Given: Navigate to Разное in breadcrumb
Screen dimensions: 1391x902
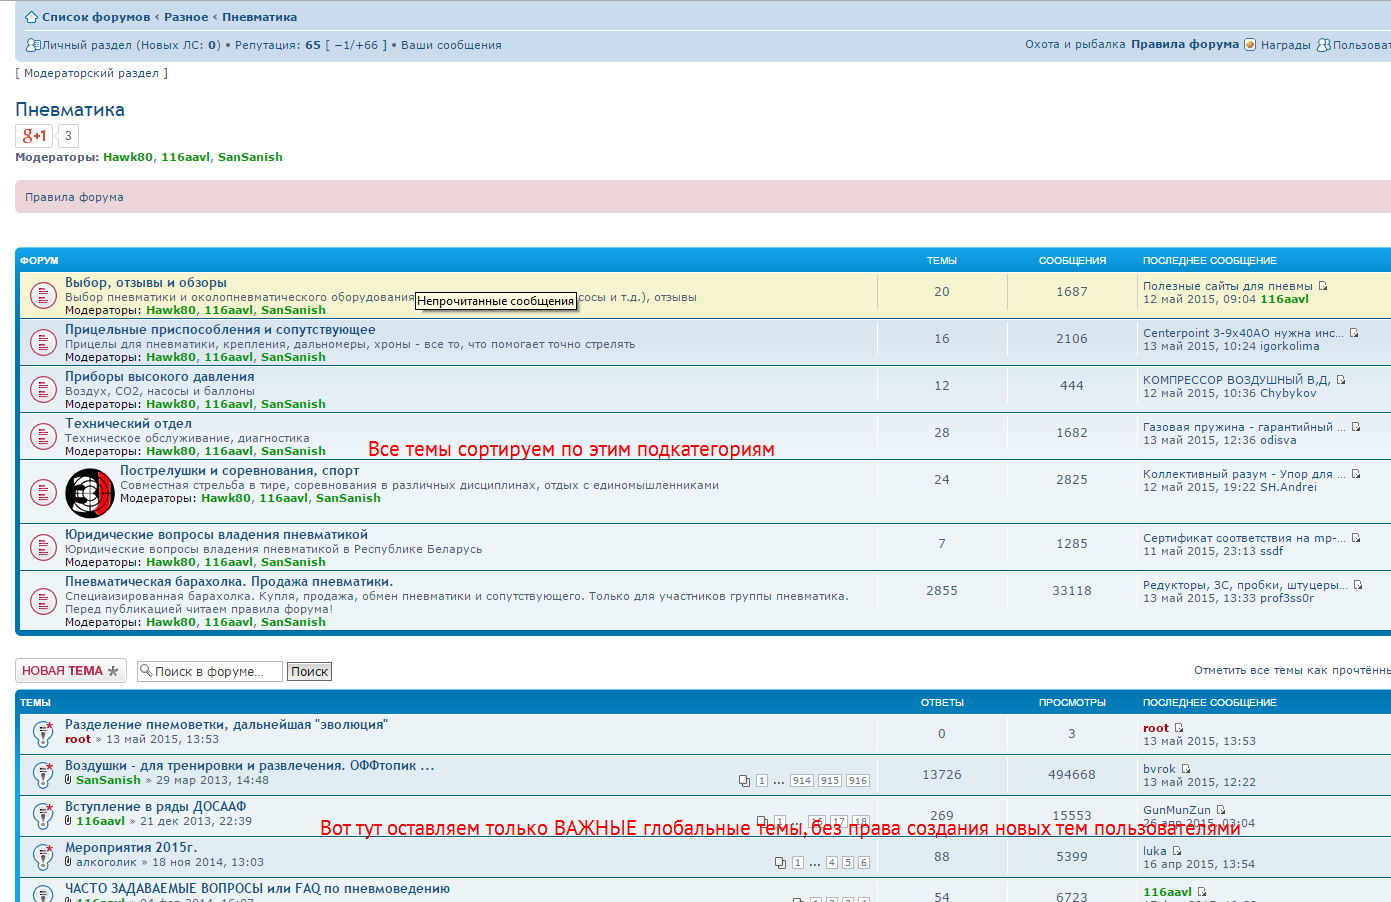Looking at the screenshot, I should coord(186,17).
